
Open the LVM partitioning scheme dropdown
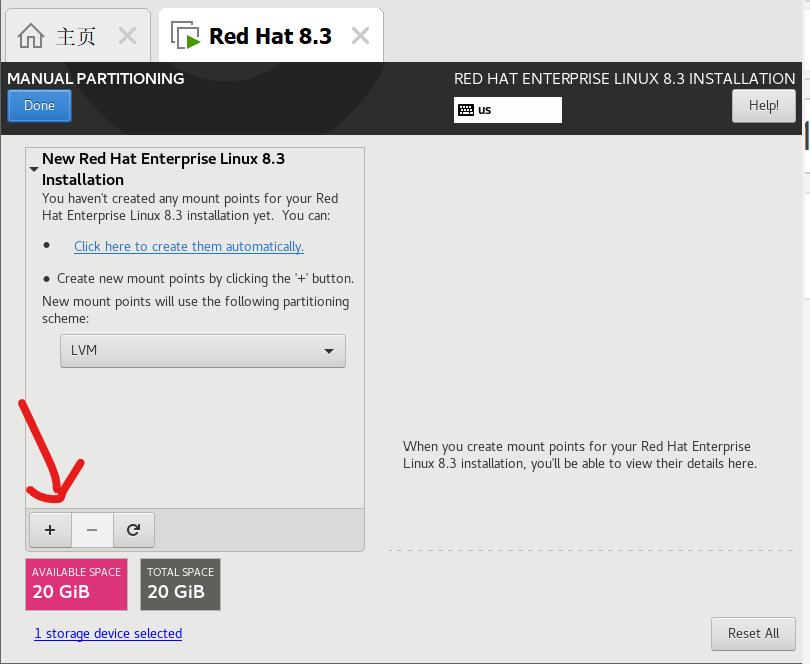click(x=202, y=351)
